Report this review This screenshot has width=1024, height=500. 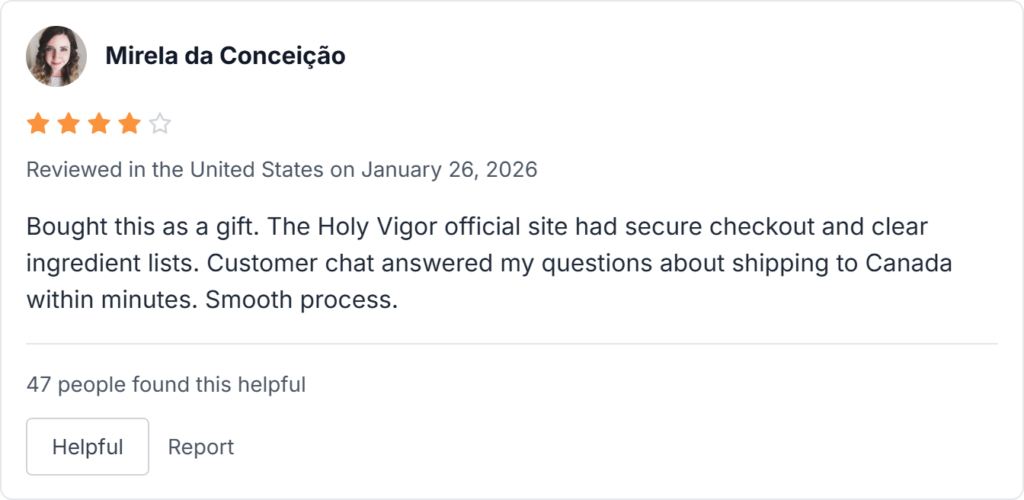coord(201,447)
